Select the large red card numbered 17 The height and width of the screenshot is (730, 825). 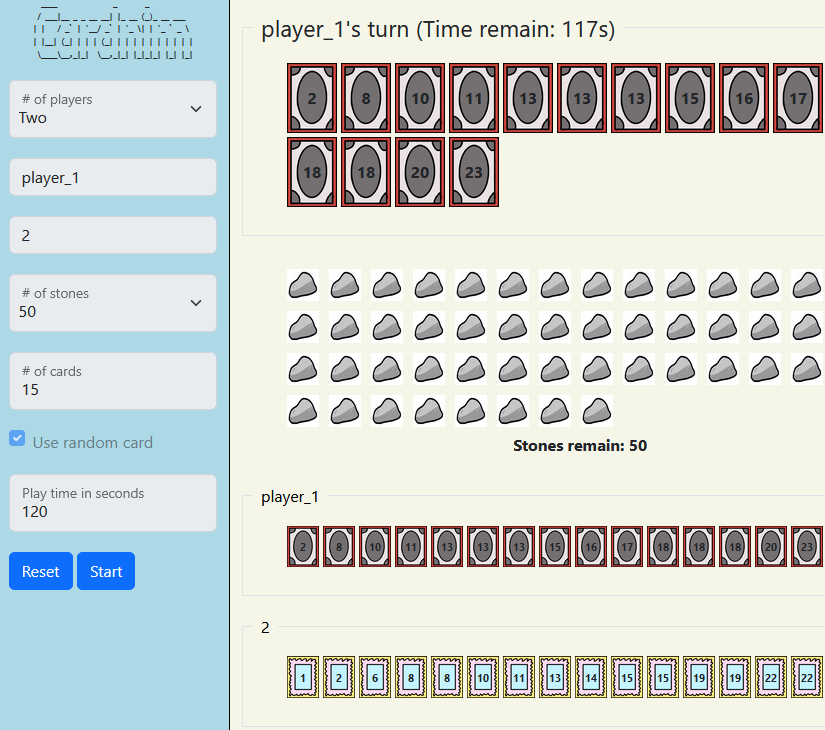(x=797, y=99)
